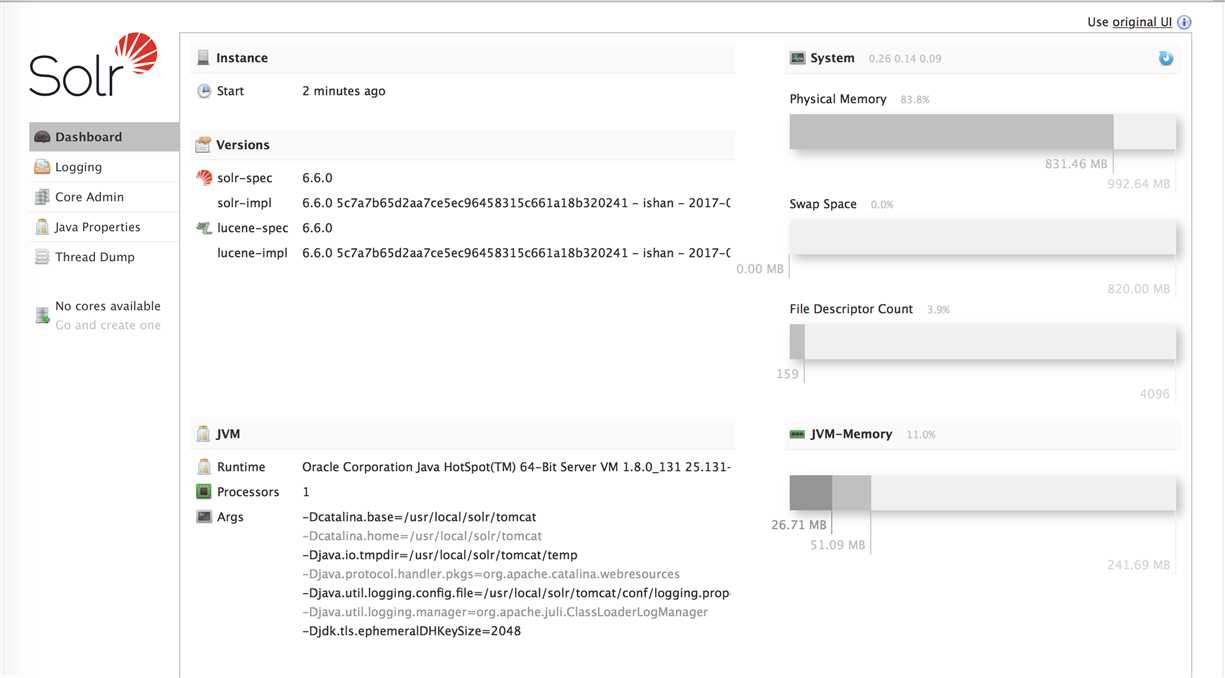Viewport: 1225px width, 678px height.
Task: Click the File Descriptor Count bar
Action: 982,341
